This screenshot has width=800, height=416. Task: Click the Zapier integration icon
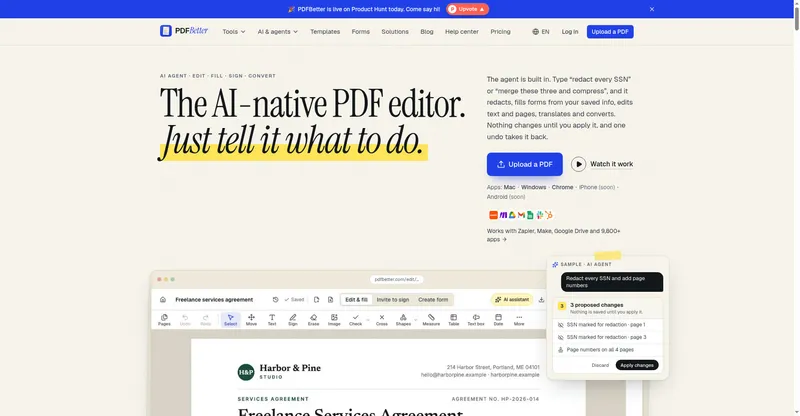coord(493,215)
